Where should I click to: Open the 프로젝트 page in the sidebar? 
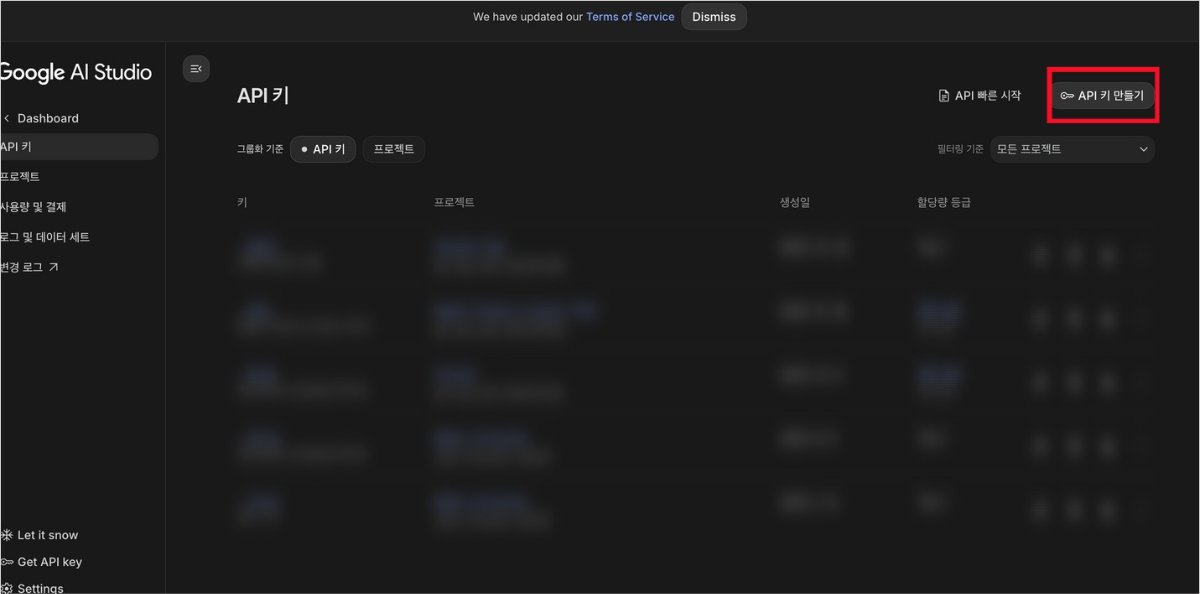tap(22, 177)
